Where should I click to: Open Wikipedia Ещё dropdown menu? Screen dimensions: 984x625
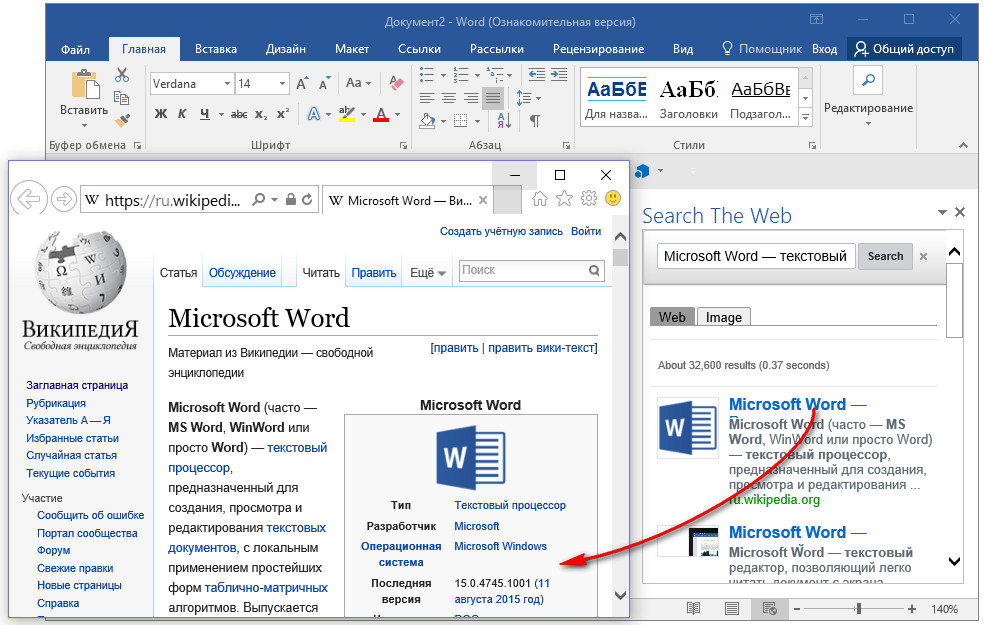[427, 273]
